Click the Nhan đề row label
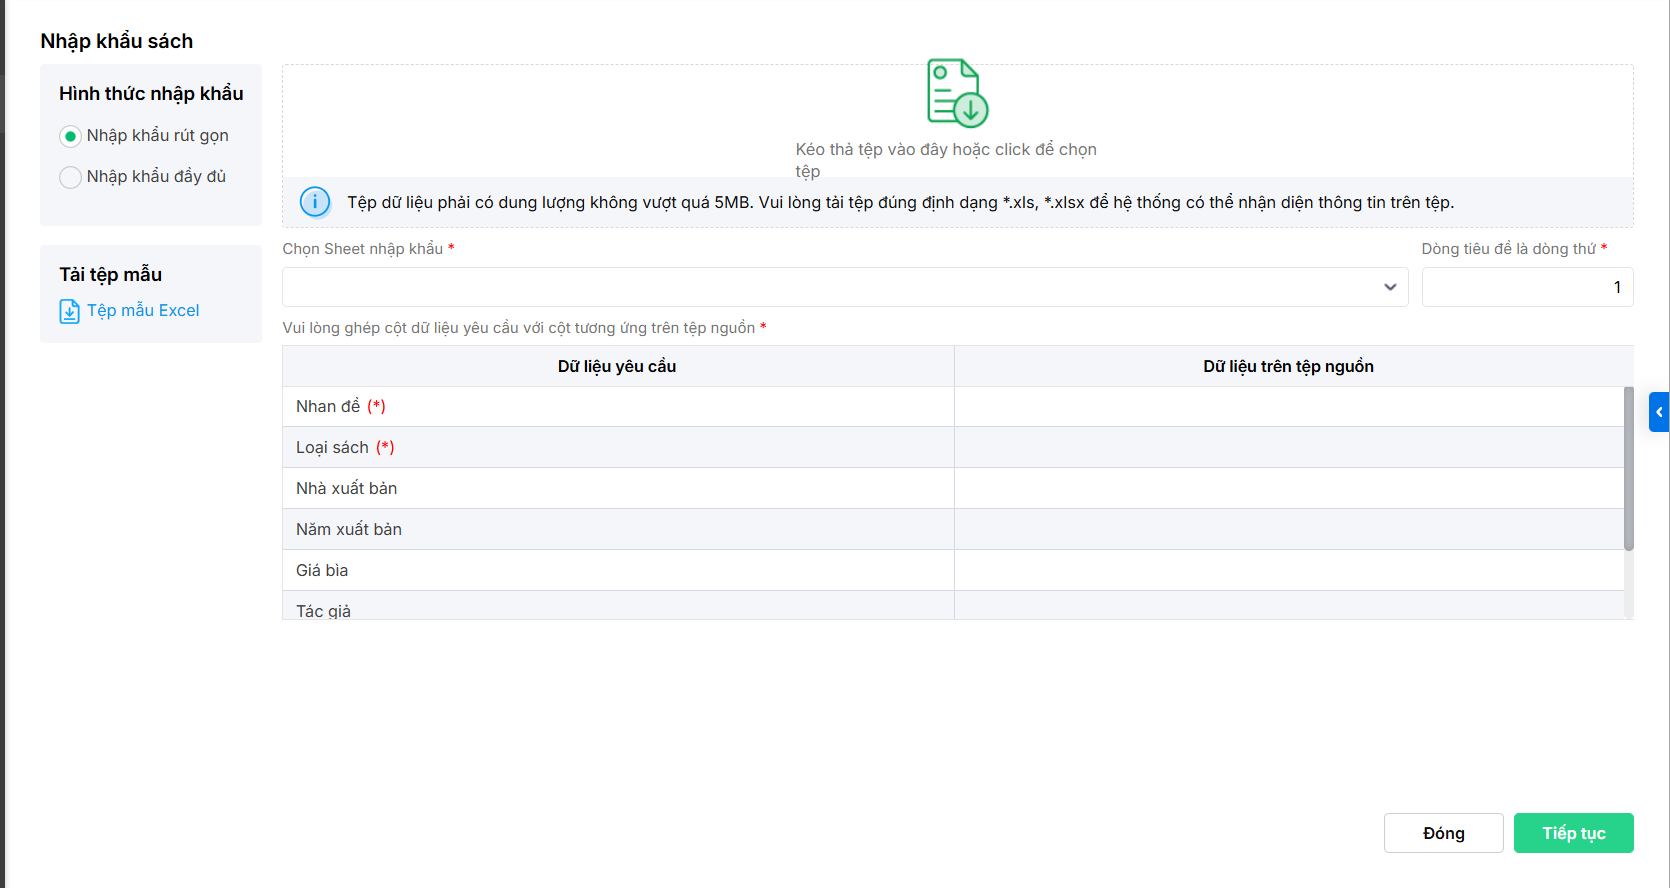This screenshot has height=888, width=1670. coord(328,407)
